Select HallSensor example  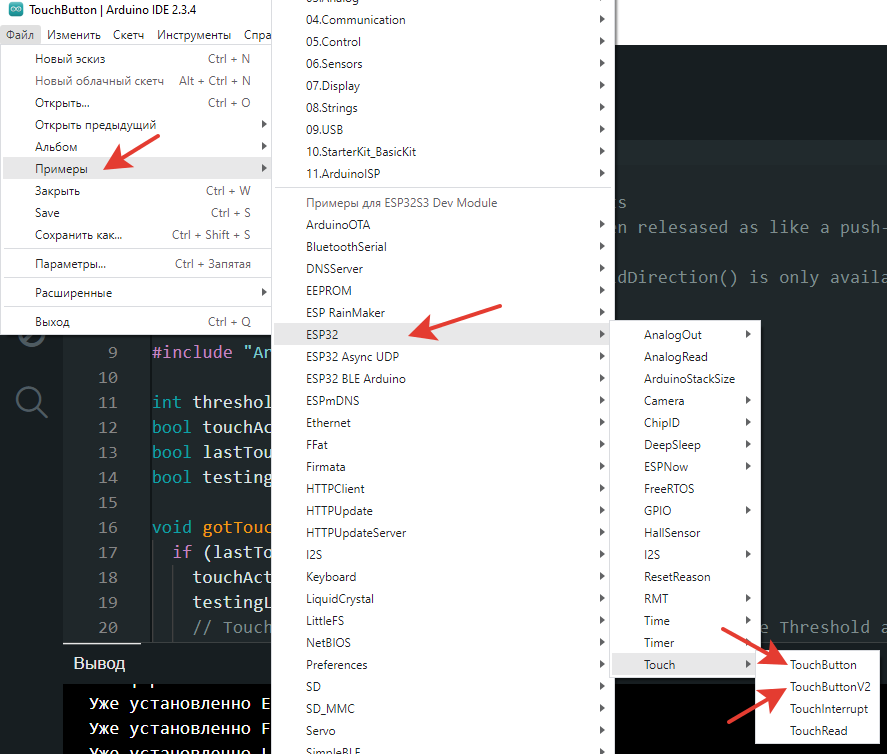(685, 533)
